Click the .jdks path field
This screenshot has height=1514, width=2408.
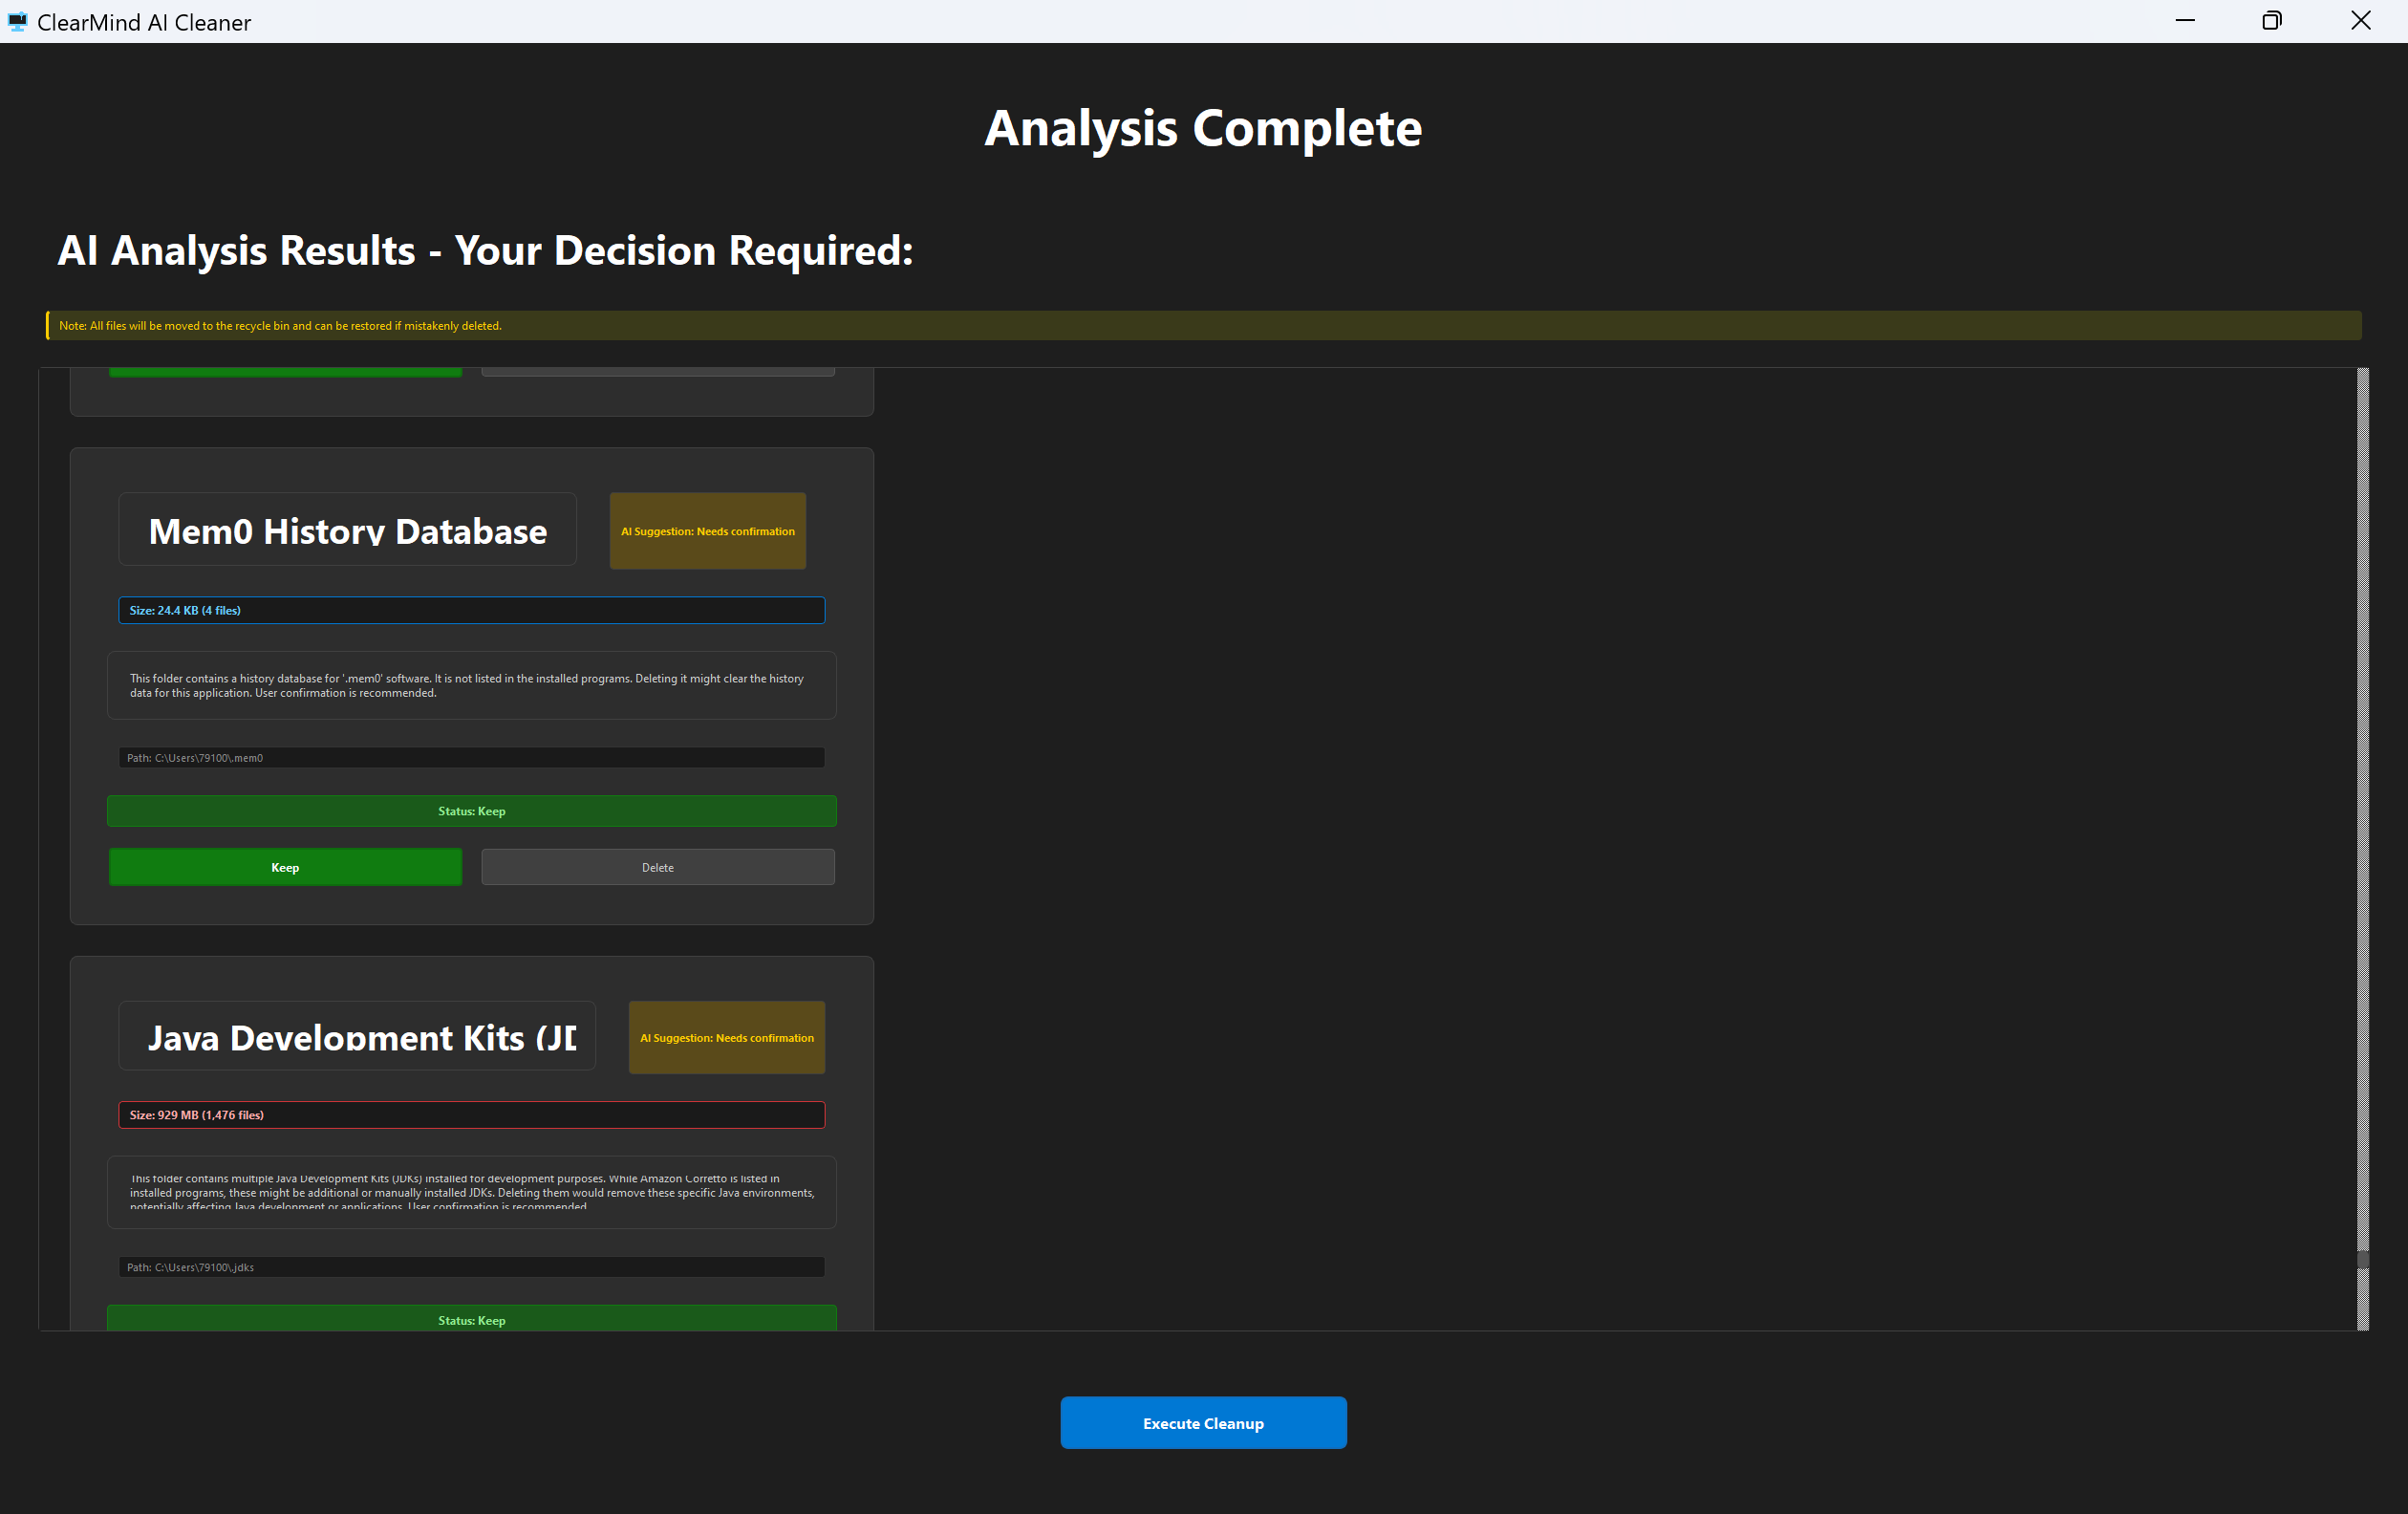point(471,1267)
